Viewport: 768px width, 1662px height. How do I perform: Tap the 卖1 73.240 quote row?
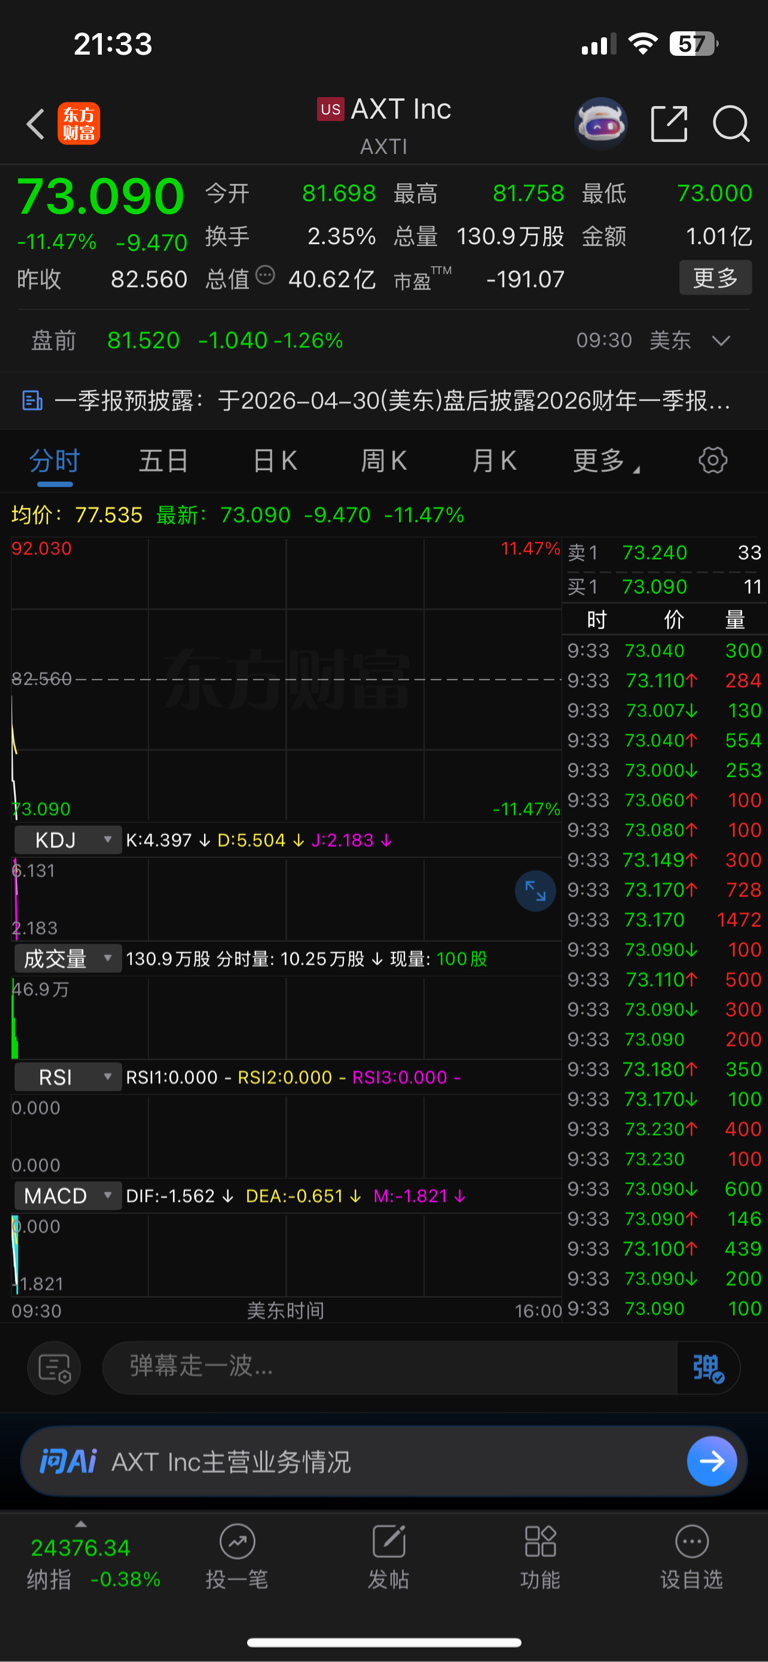(x=665, y=553)
